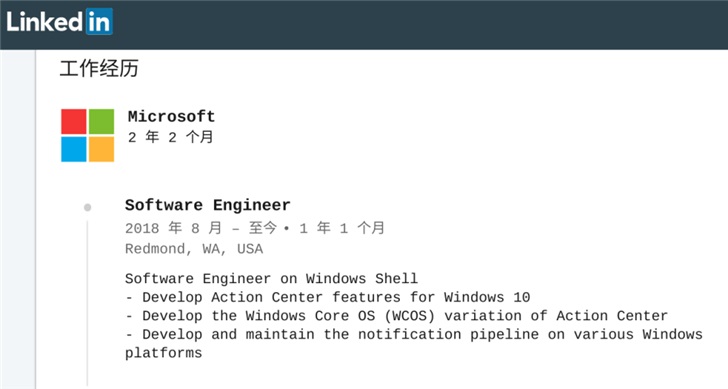
Task: Click "Software Engineer on Windows Shell" description line
Action: (x=271, y=279)
